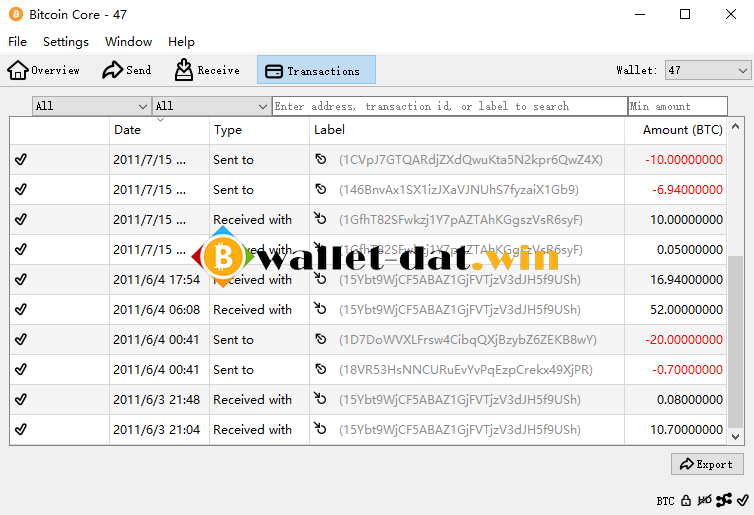Click sent icon beside address 1D7DoWVXLFrsw4...

click(x=321, y=339)
